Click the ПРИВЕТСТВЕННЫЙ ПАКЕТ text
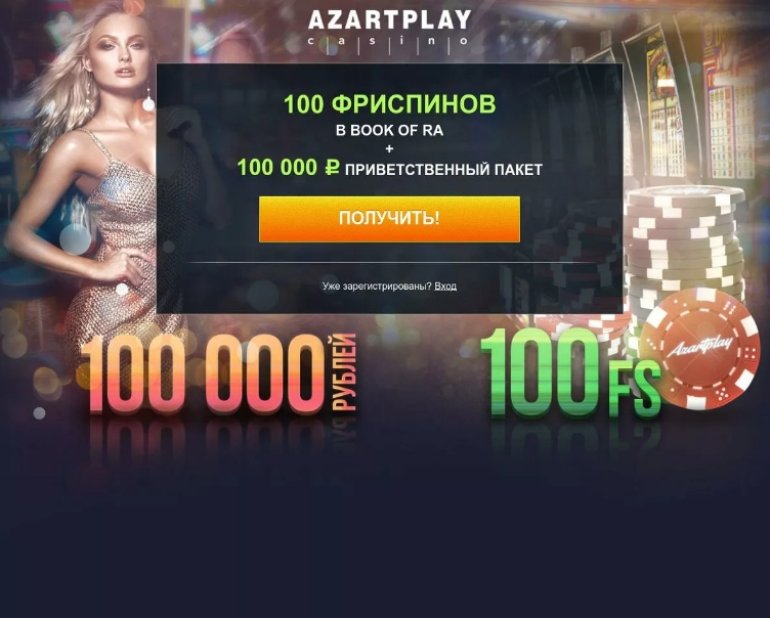The width and height of the screenshot is (770, 618). [x=443, y=169]
